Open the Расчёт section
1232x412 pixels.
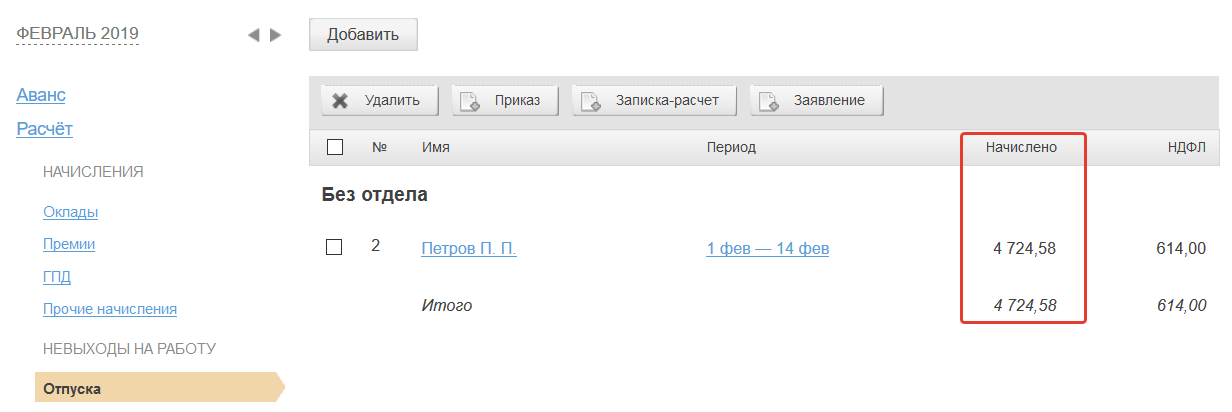(44, 129)
